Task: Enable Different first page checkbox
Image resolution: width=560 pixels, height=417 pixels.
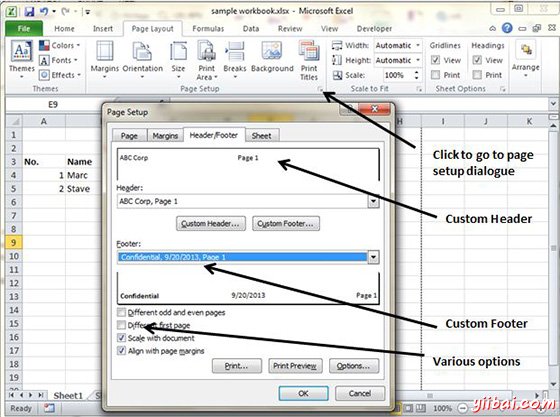Action: tap(121, 325)
